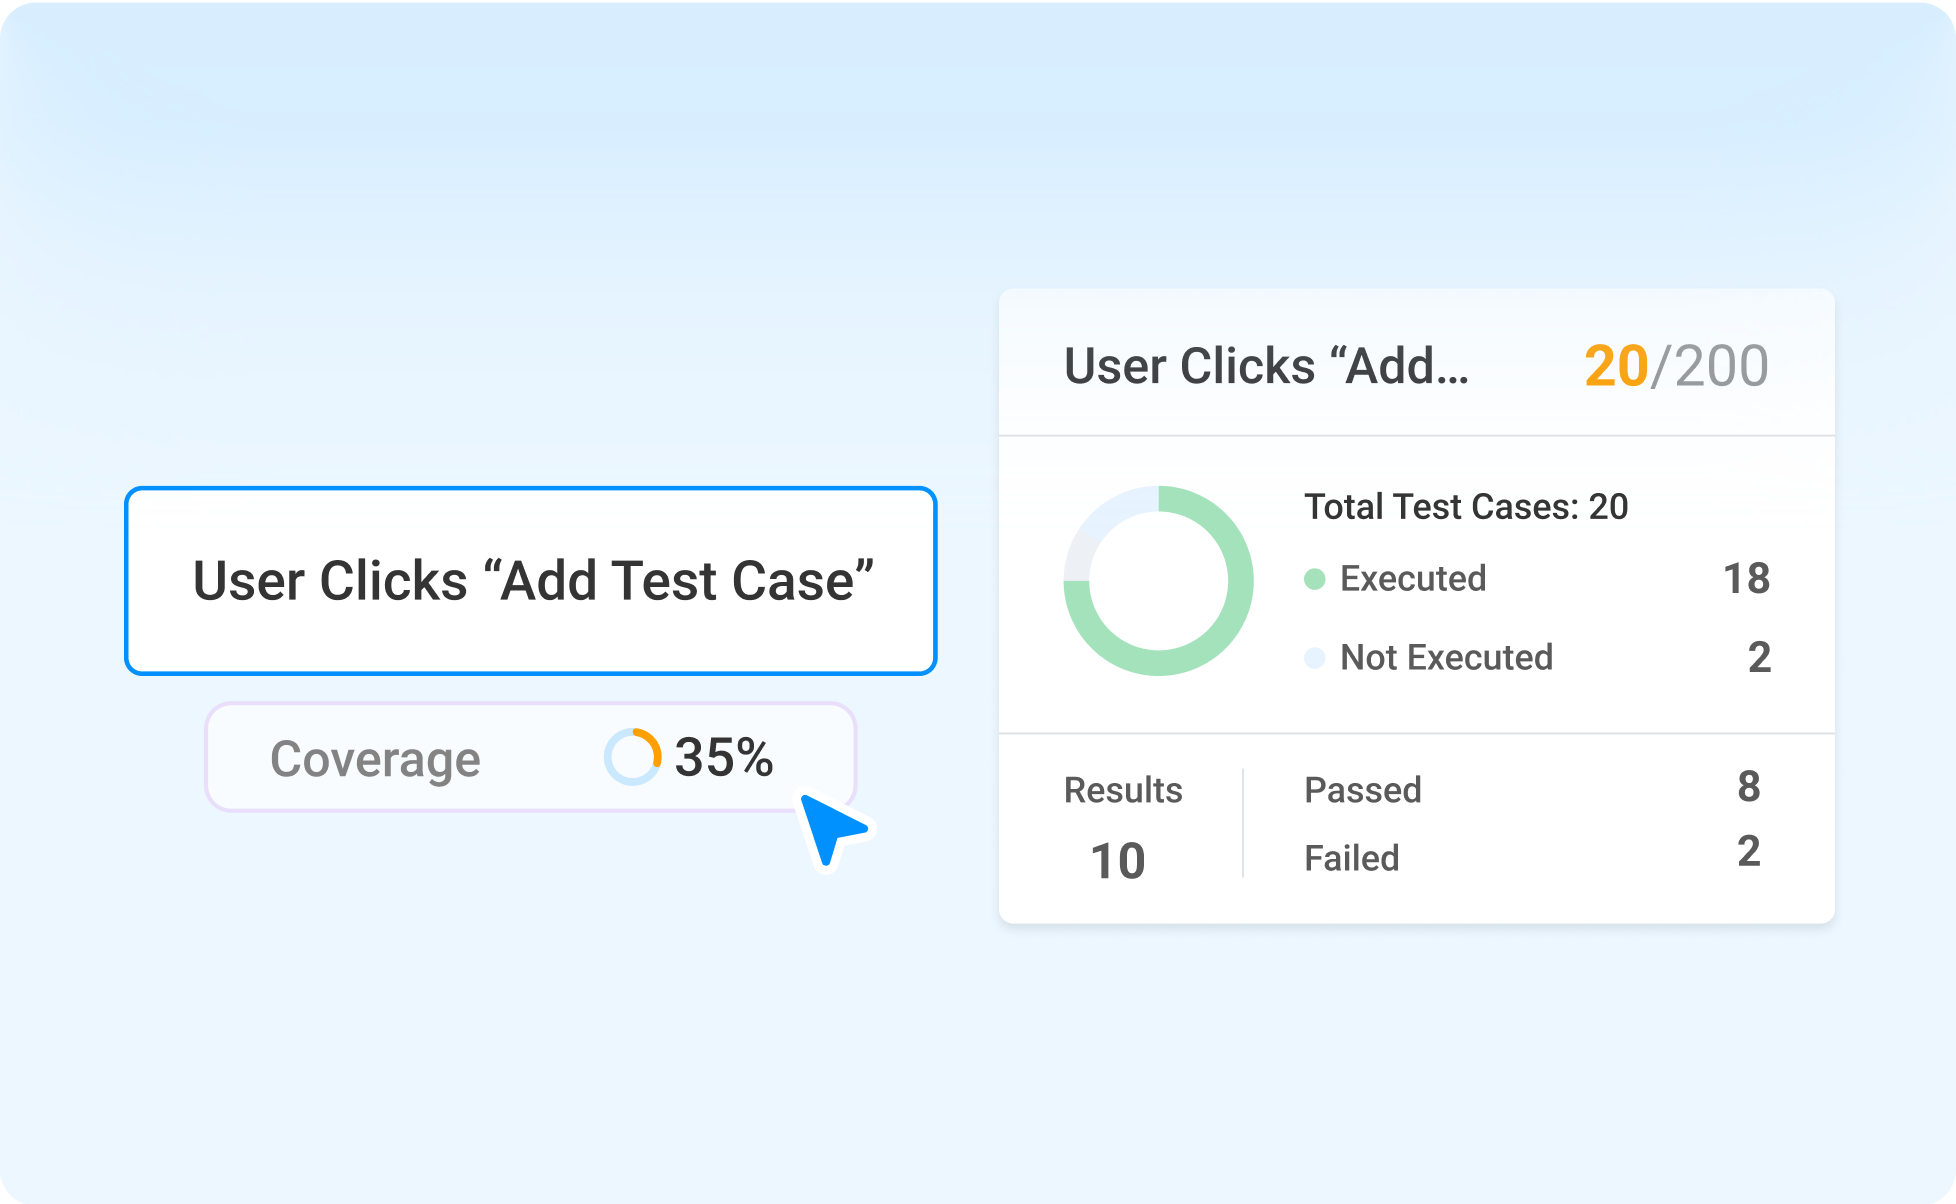Click the coverage progress ring icon

pyautogui.click(x=632, y=757)
